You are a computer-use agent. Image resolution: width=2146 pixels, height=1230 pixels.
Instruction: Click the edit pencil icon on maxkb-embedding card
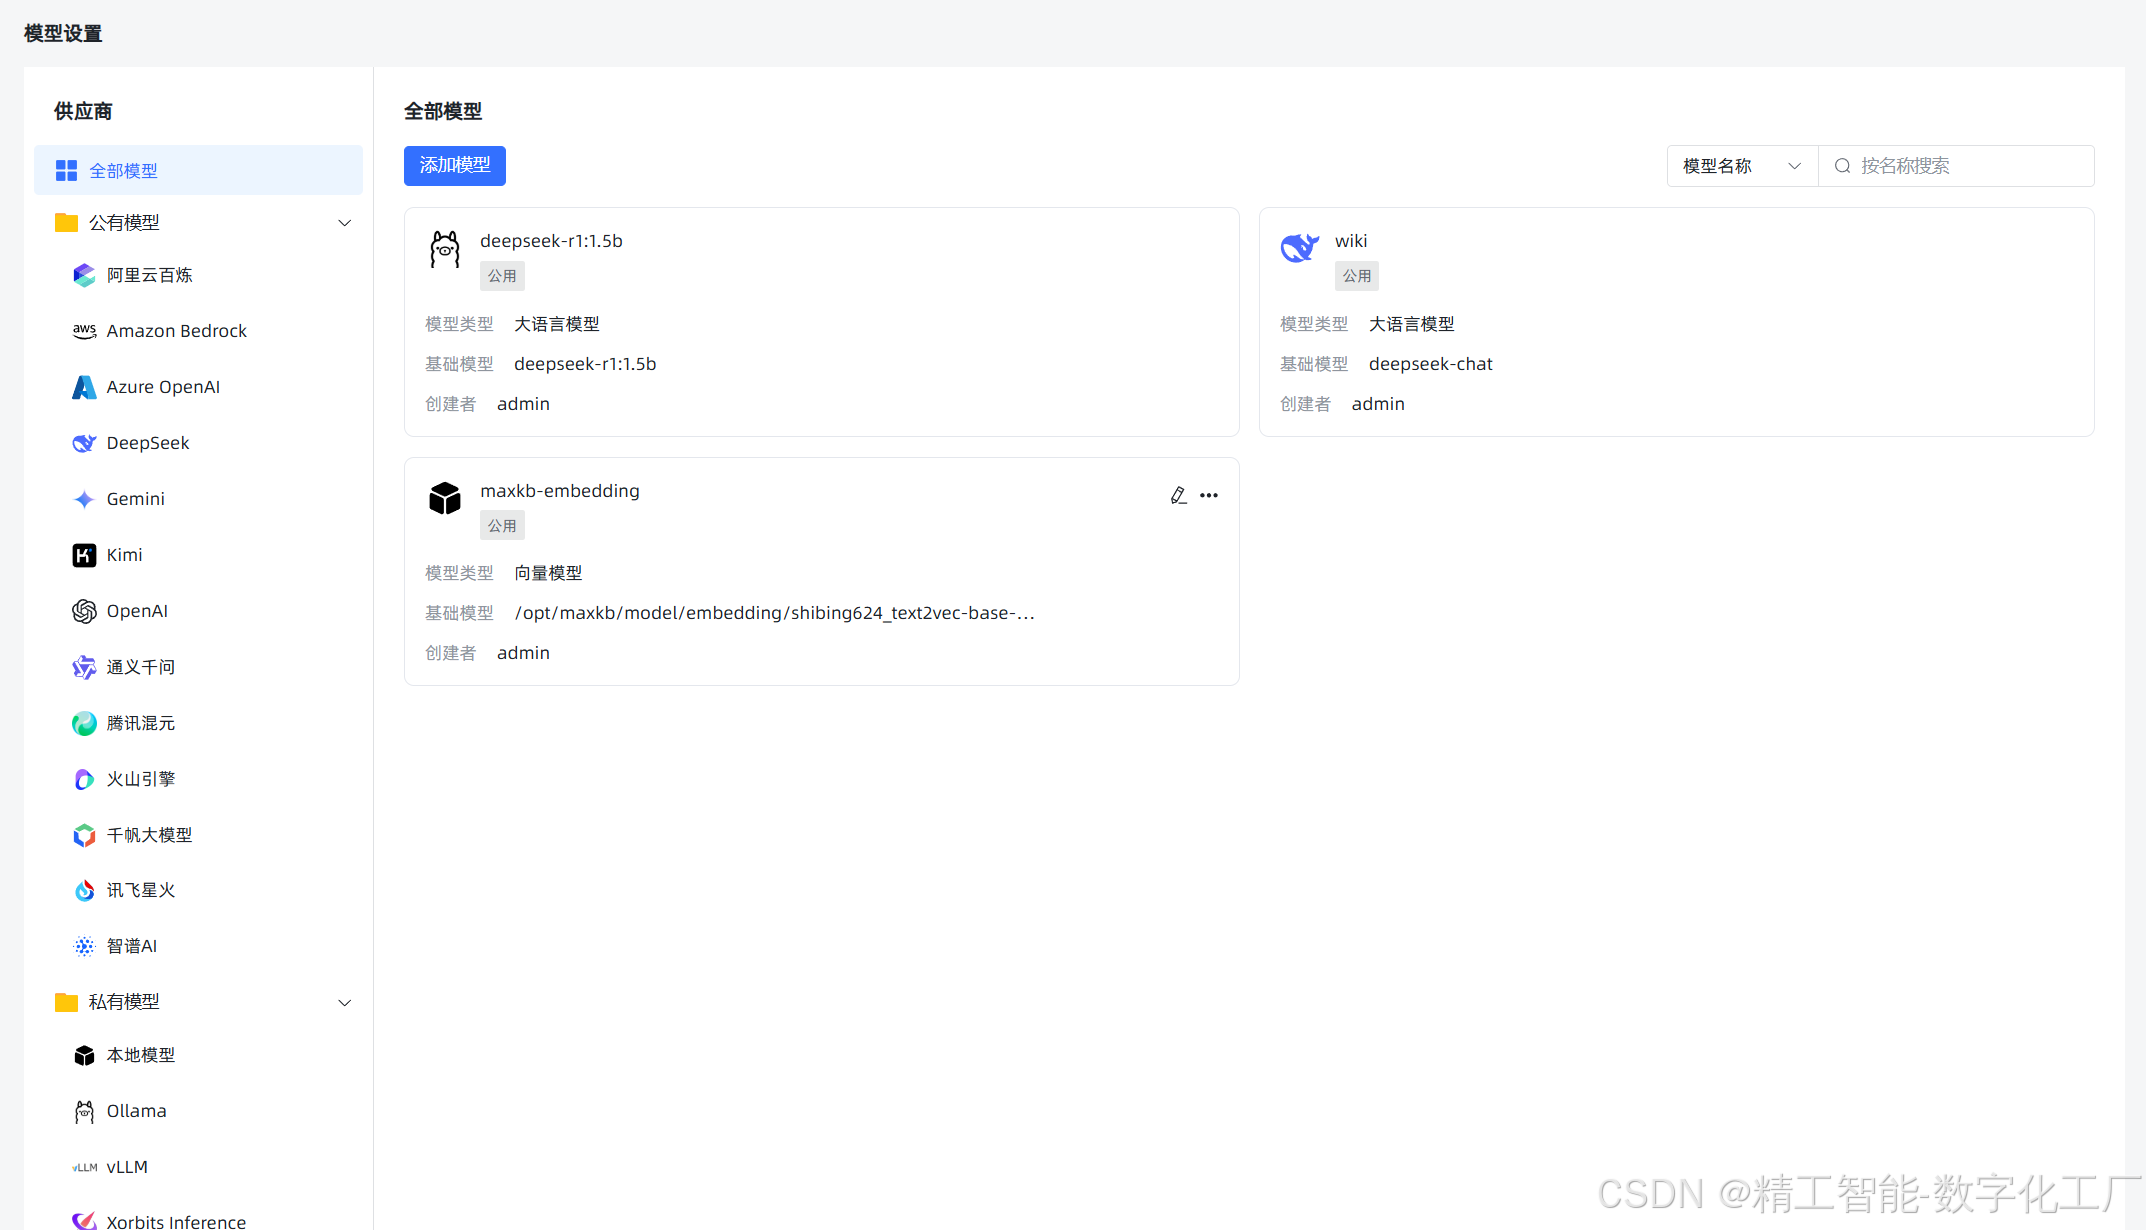coord(1178,495)
